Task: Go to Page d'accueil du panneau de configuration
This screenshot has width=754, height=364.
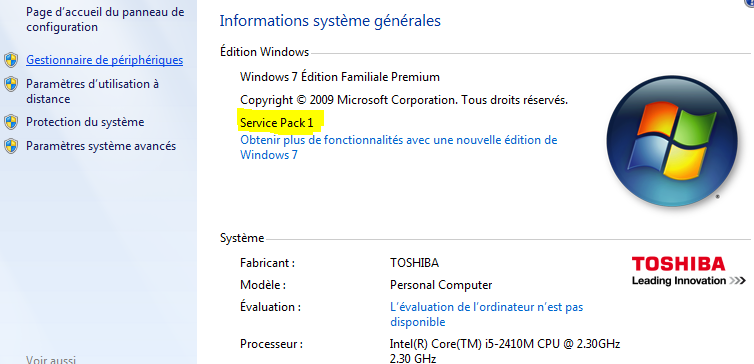Action: (105, 20)
